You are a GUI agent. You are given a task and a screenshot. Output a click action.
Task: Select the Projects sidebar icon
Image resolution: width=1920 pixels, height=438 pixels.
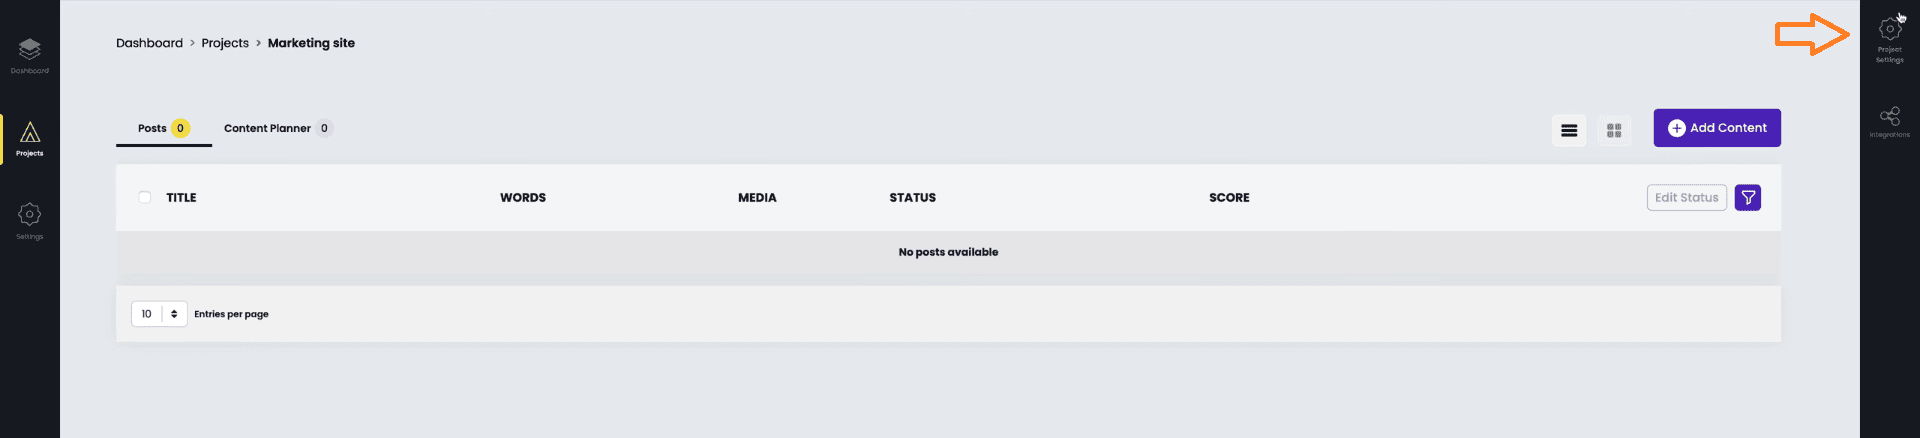[x=30, y=138]
